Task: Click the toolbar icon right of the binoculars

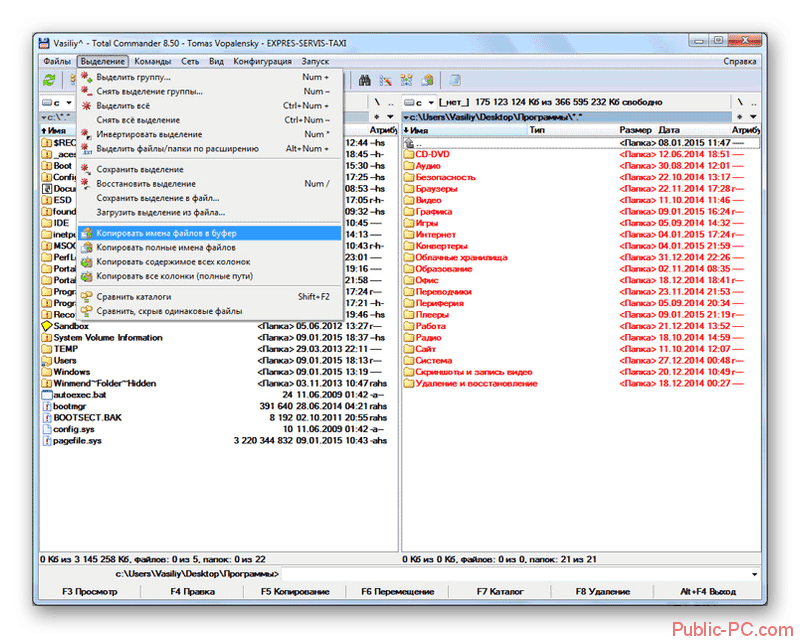Action: [x=386, y=81]
